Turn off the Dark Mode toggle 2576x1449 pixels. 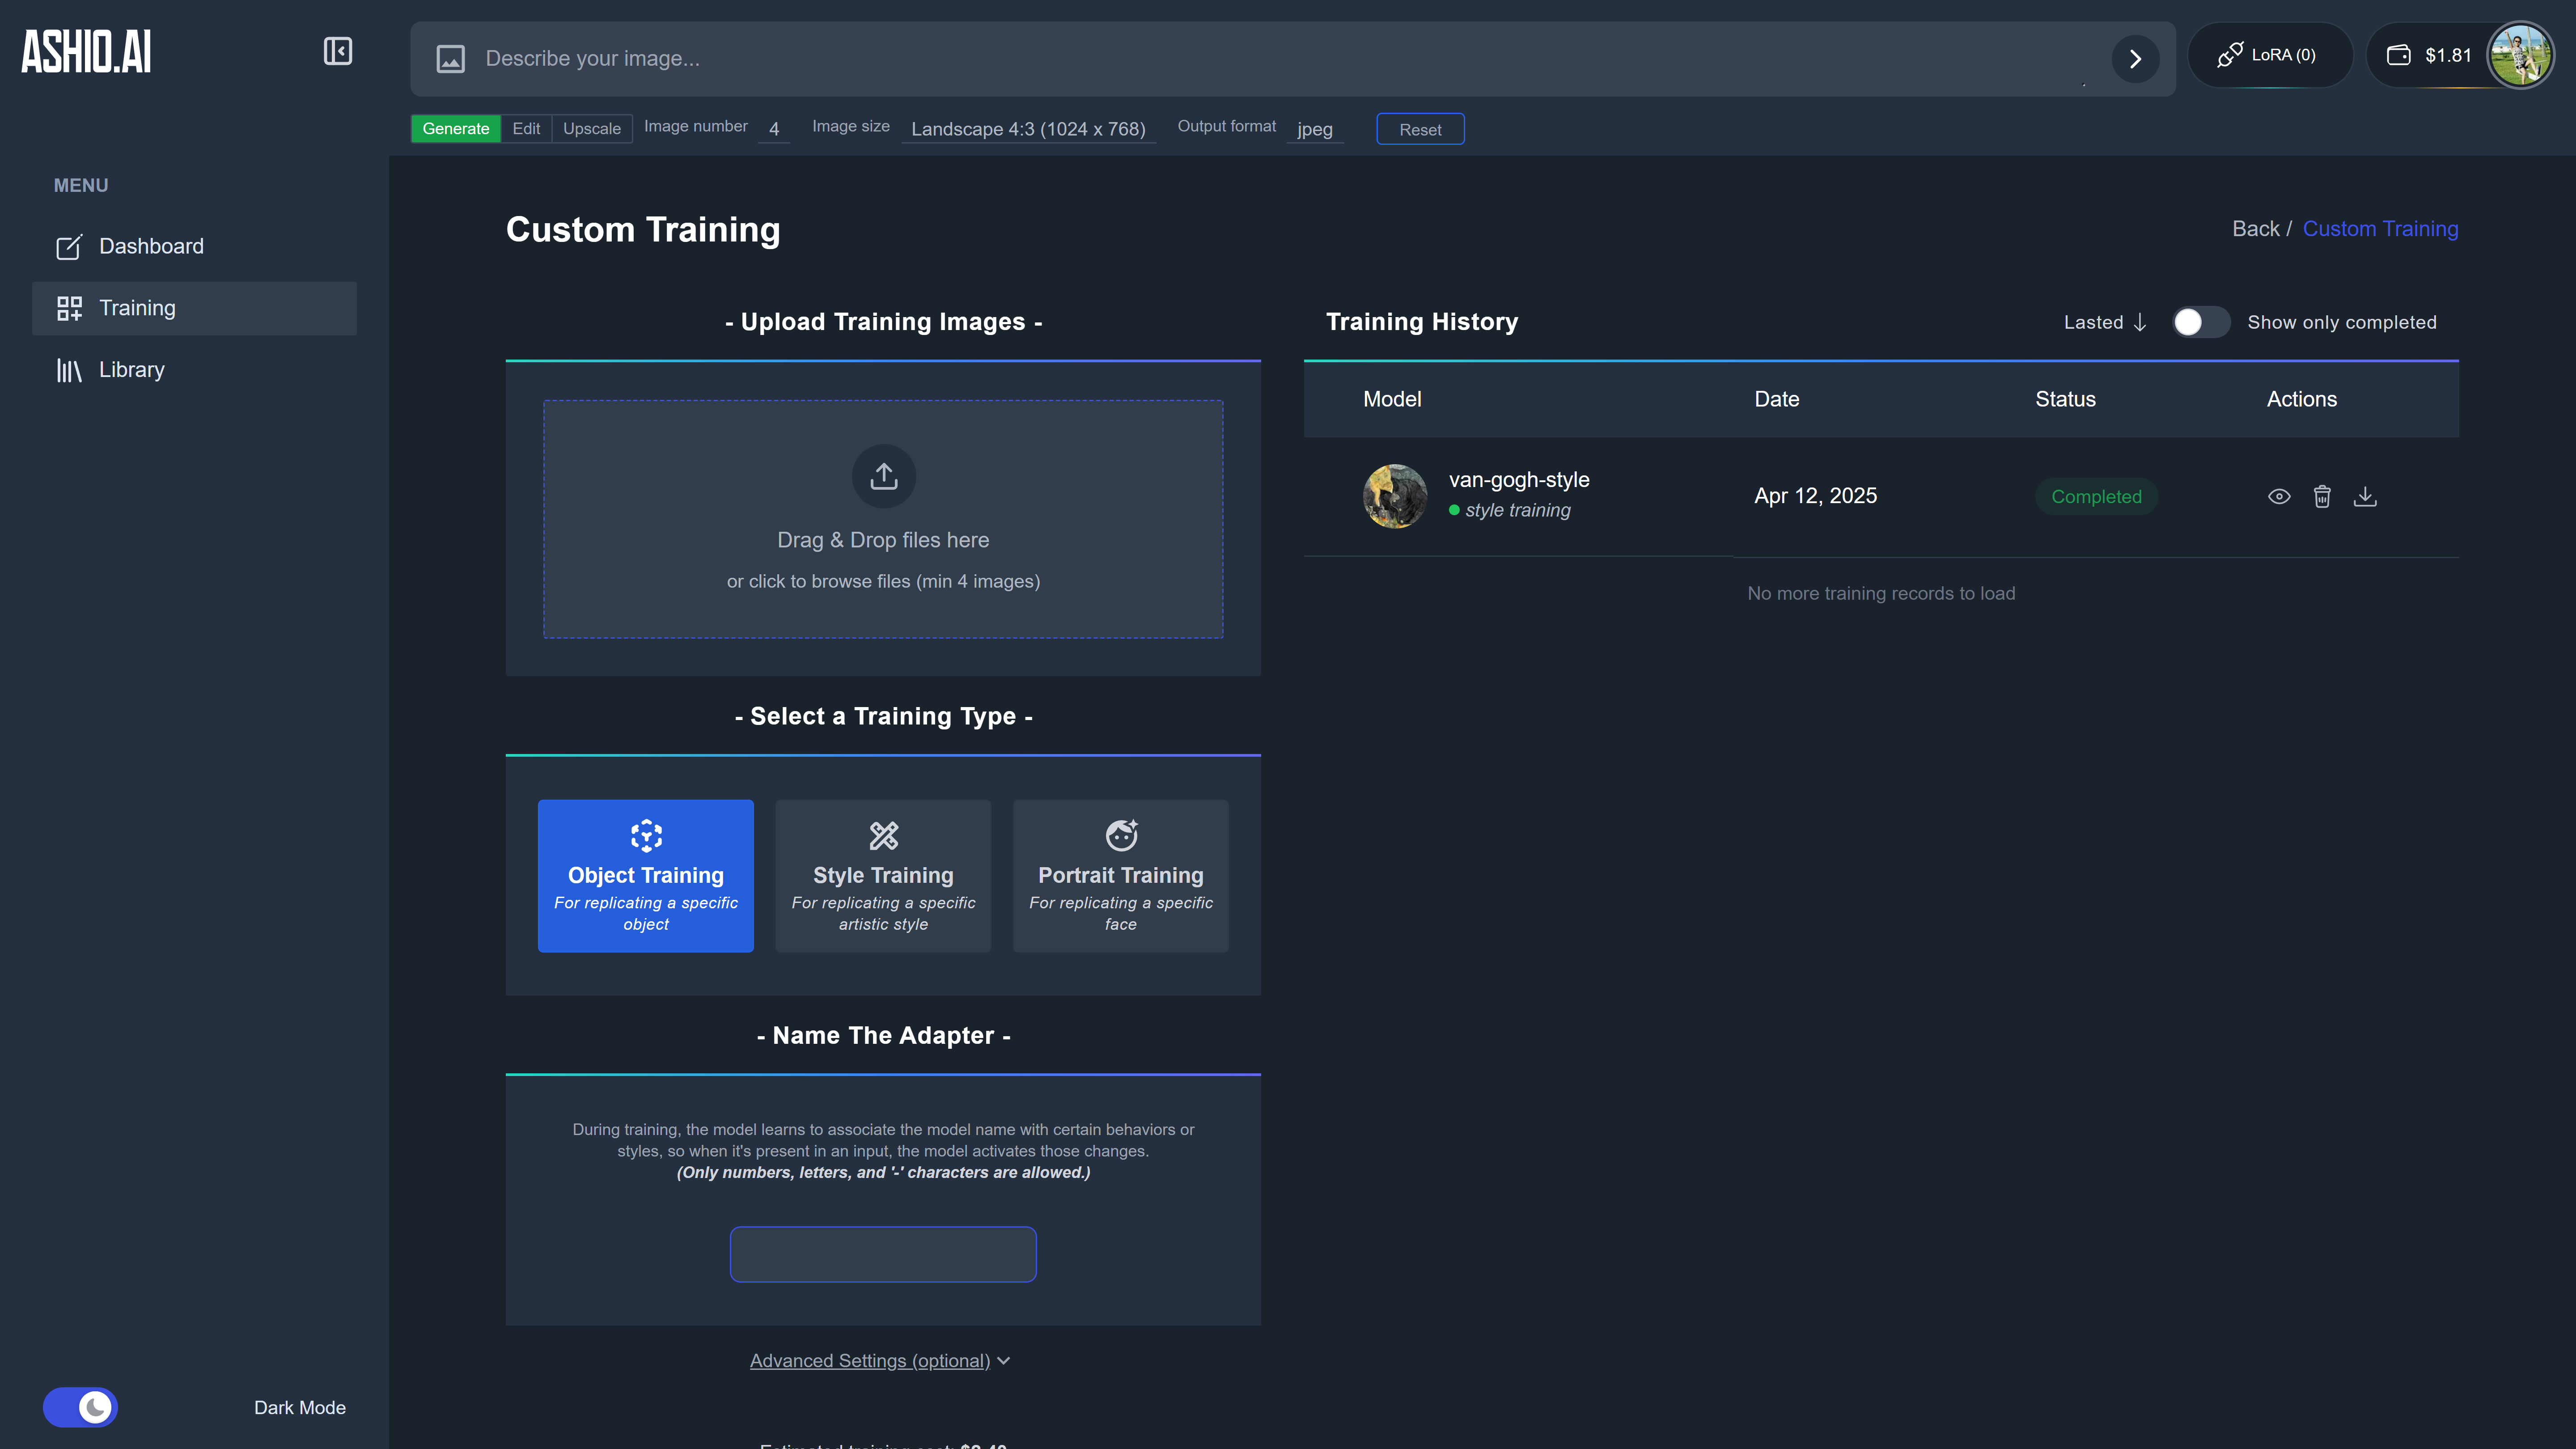tap(81, 1407)
